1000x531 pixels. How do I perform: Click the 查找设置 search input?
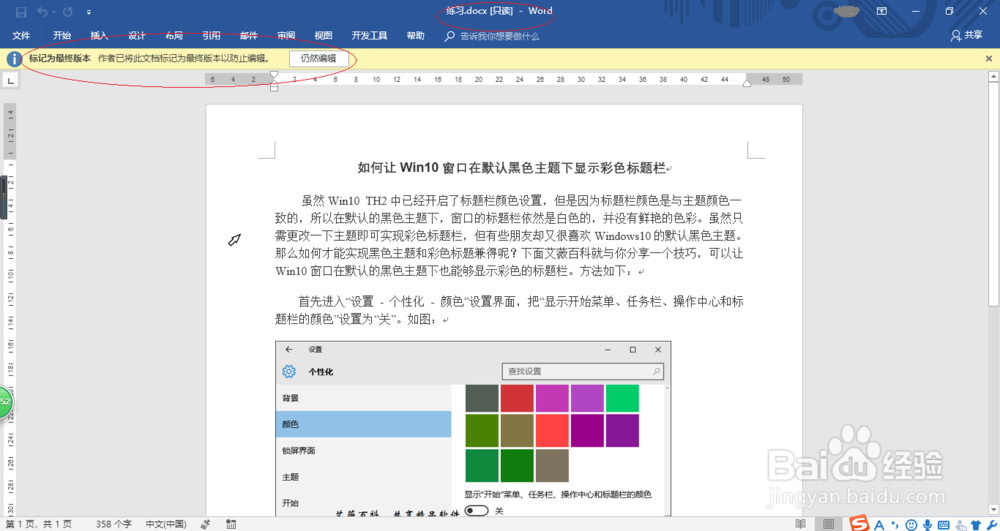(583, 371)
